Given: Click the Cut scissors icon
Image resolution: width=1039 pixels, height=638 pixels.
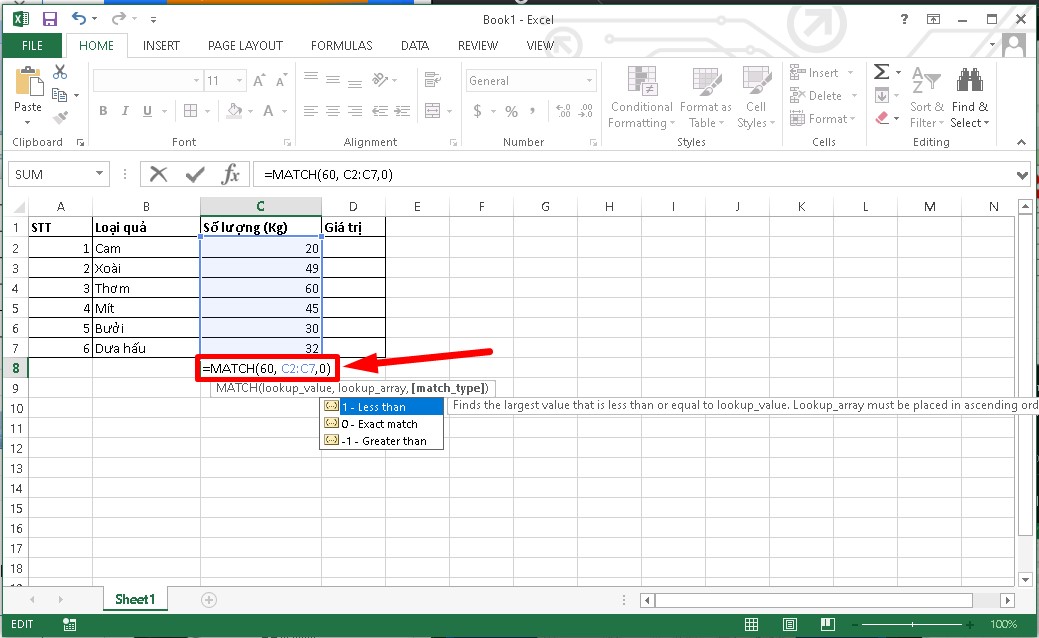Looking at the screenshot, I should pos(60,71).
